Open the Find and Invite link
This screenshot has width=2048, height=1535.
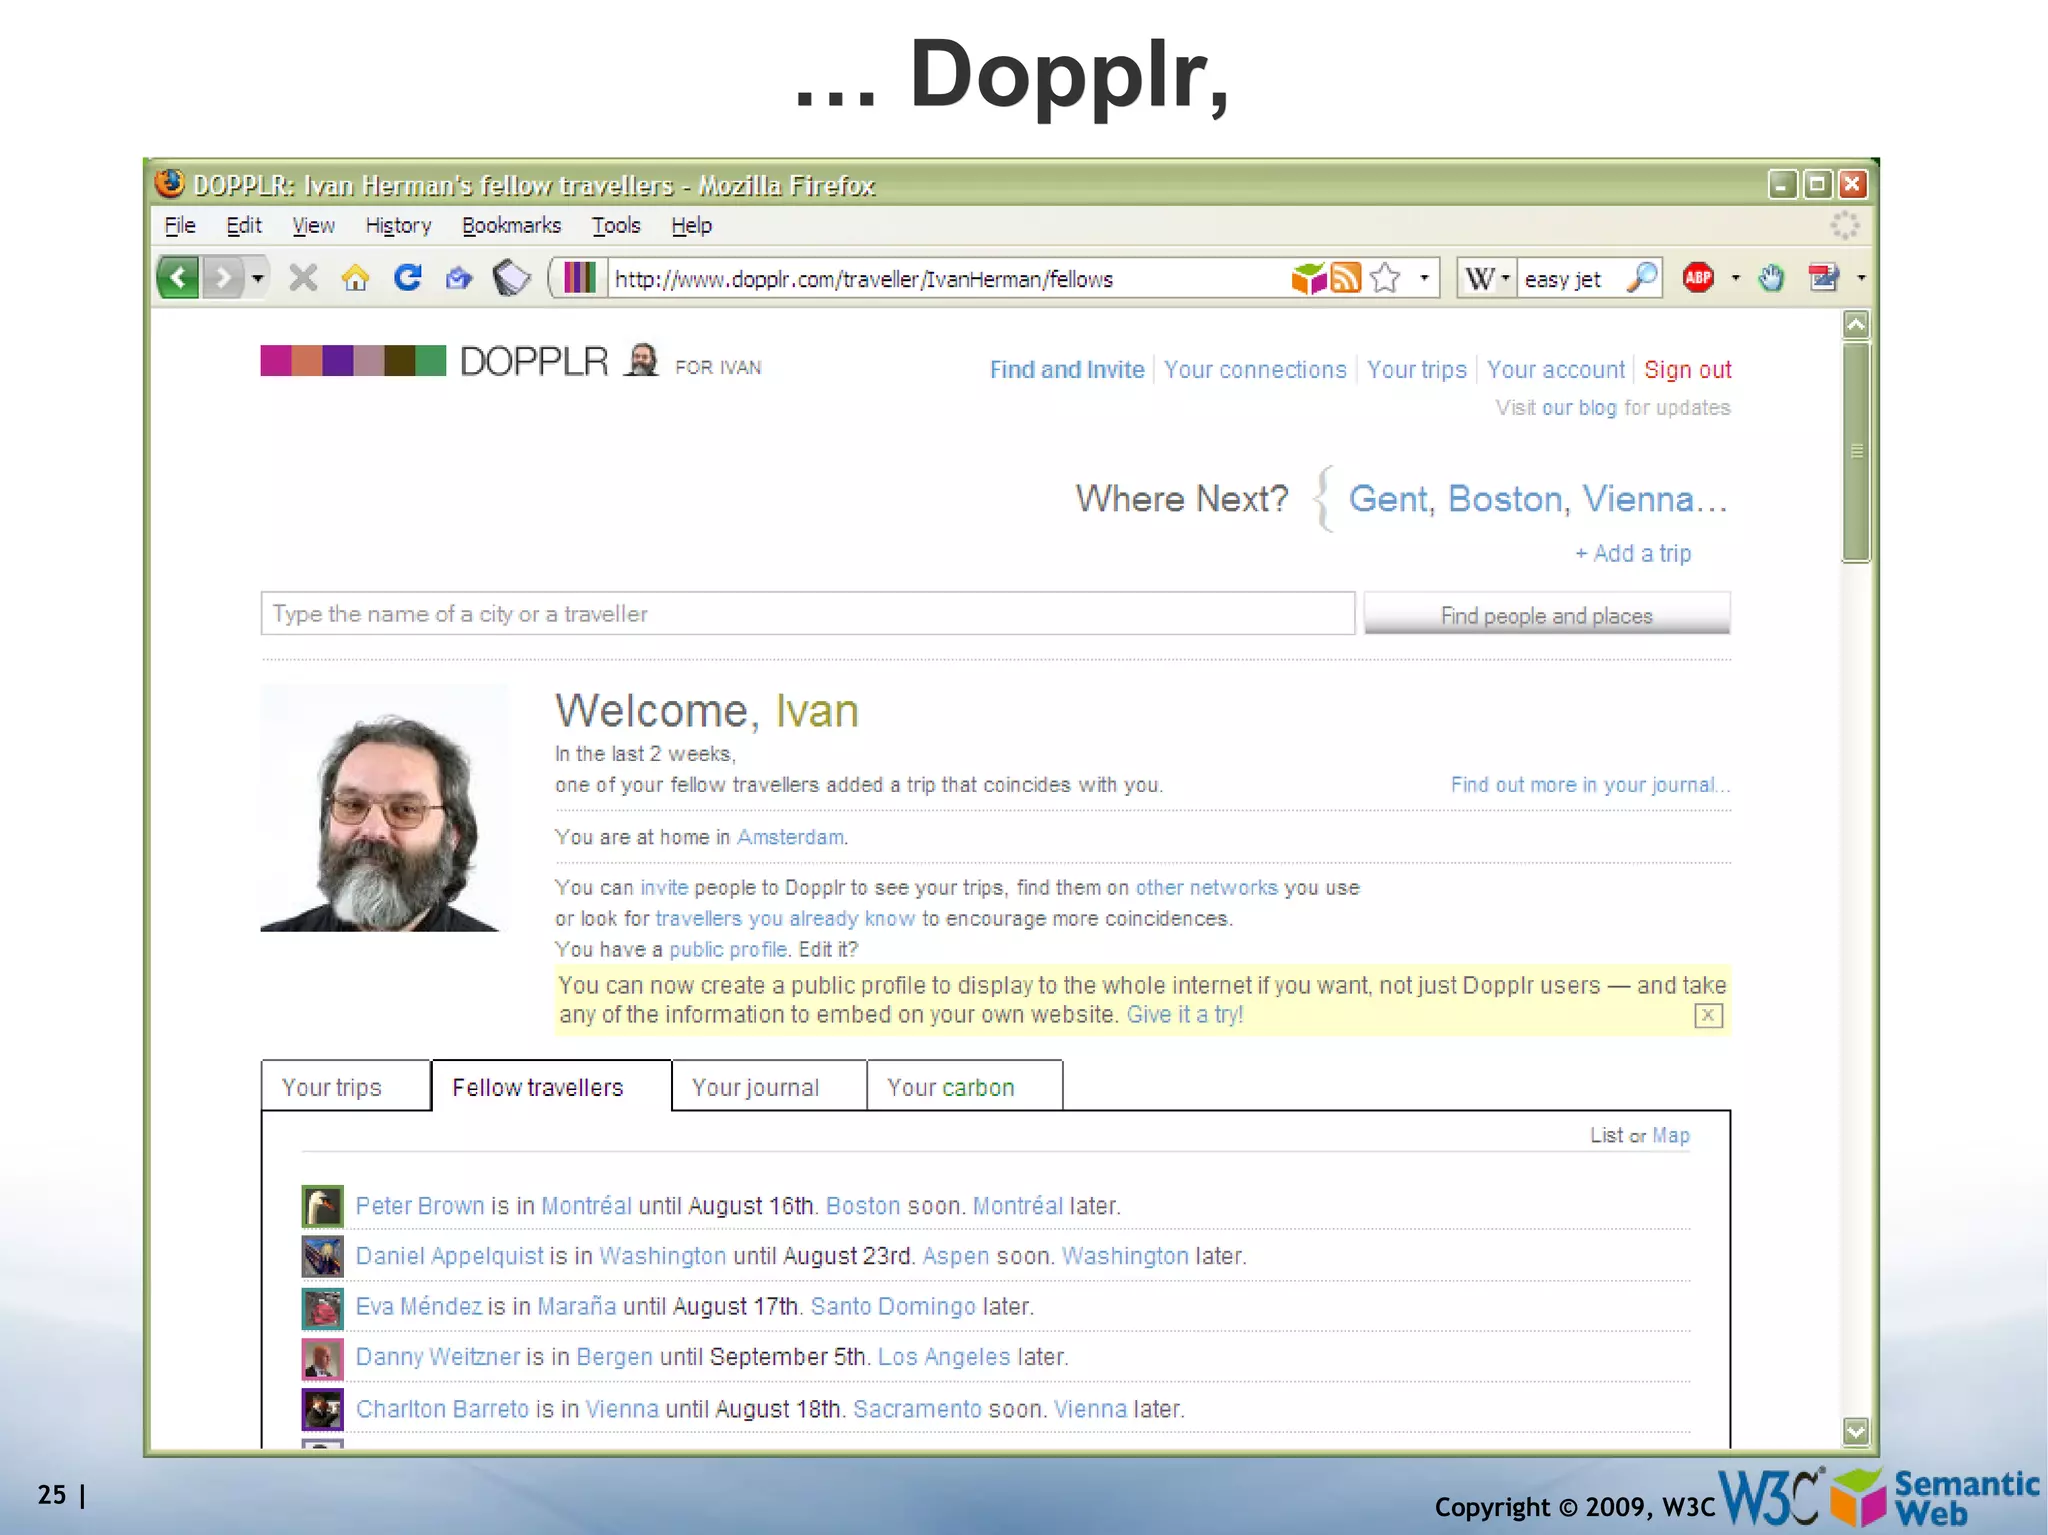(x=1067, y=370)
